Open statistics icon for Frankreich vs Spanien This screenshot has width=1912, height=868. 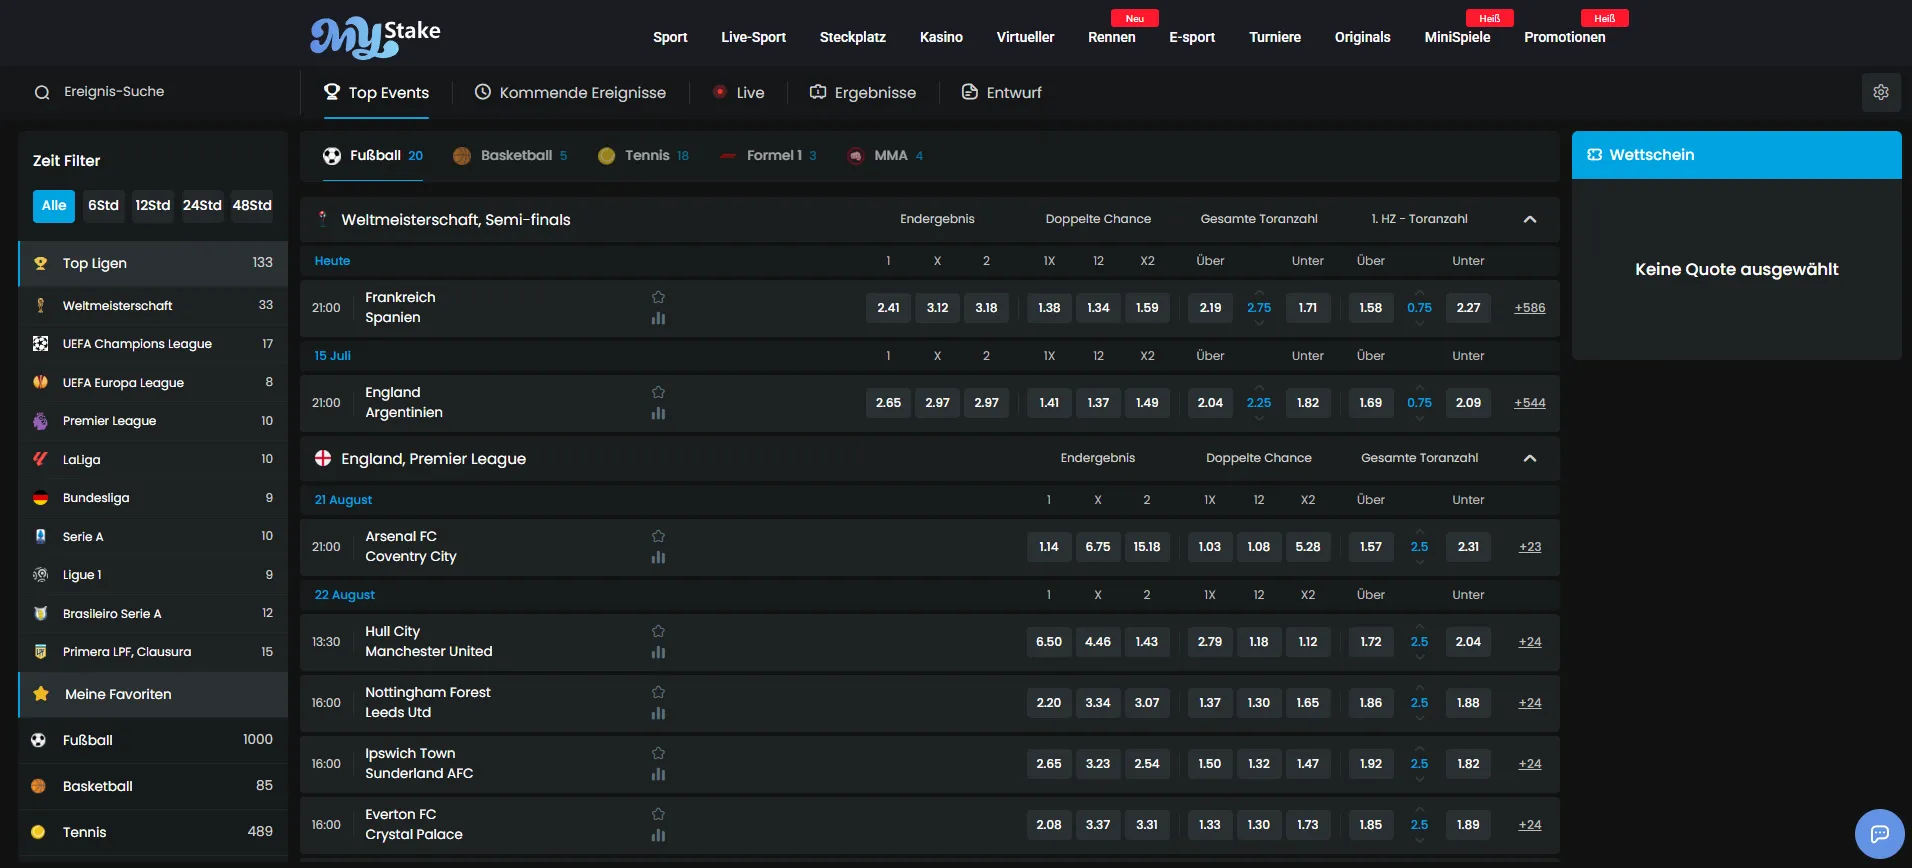[x=658, y=318]
